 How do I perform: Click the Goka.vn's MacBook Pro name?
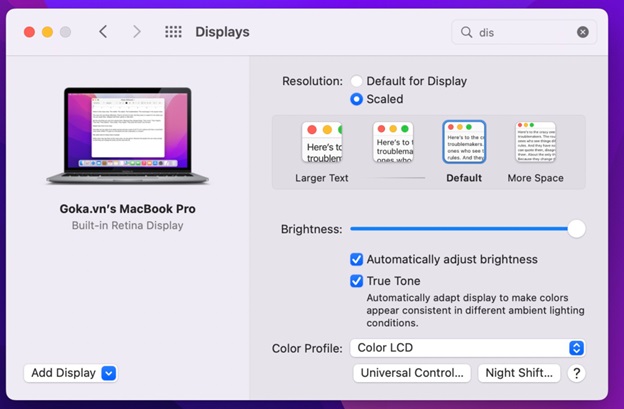click(x=127, y=209)
